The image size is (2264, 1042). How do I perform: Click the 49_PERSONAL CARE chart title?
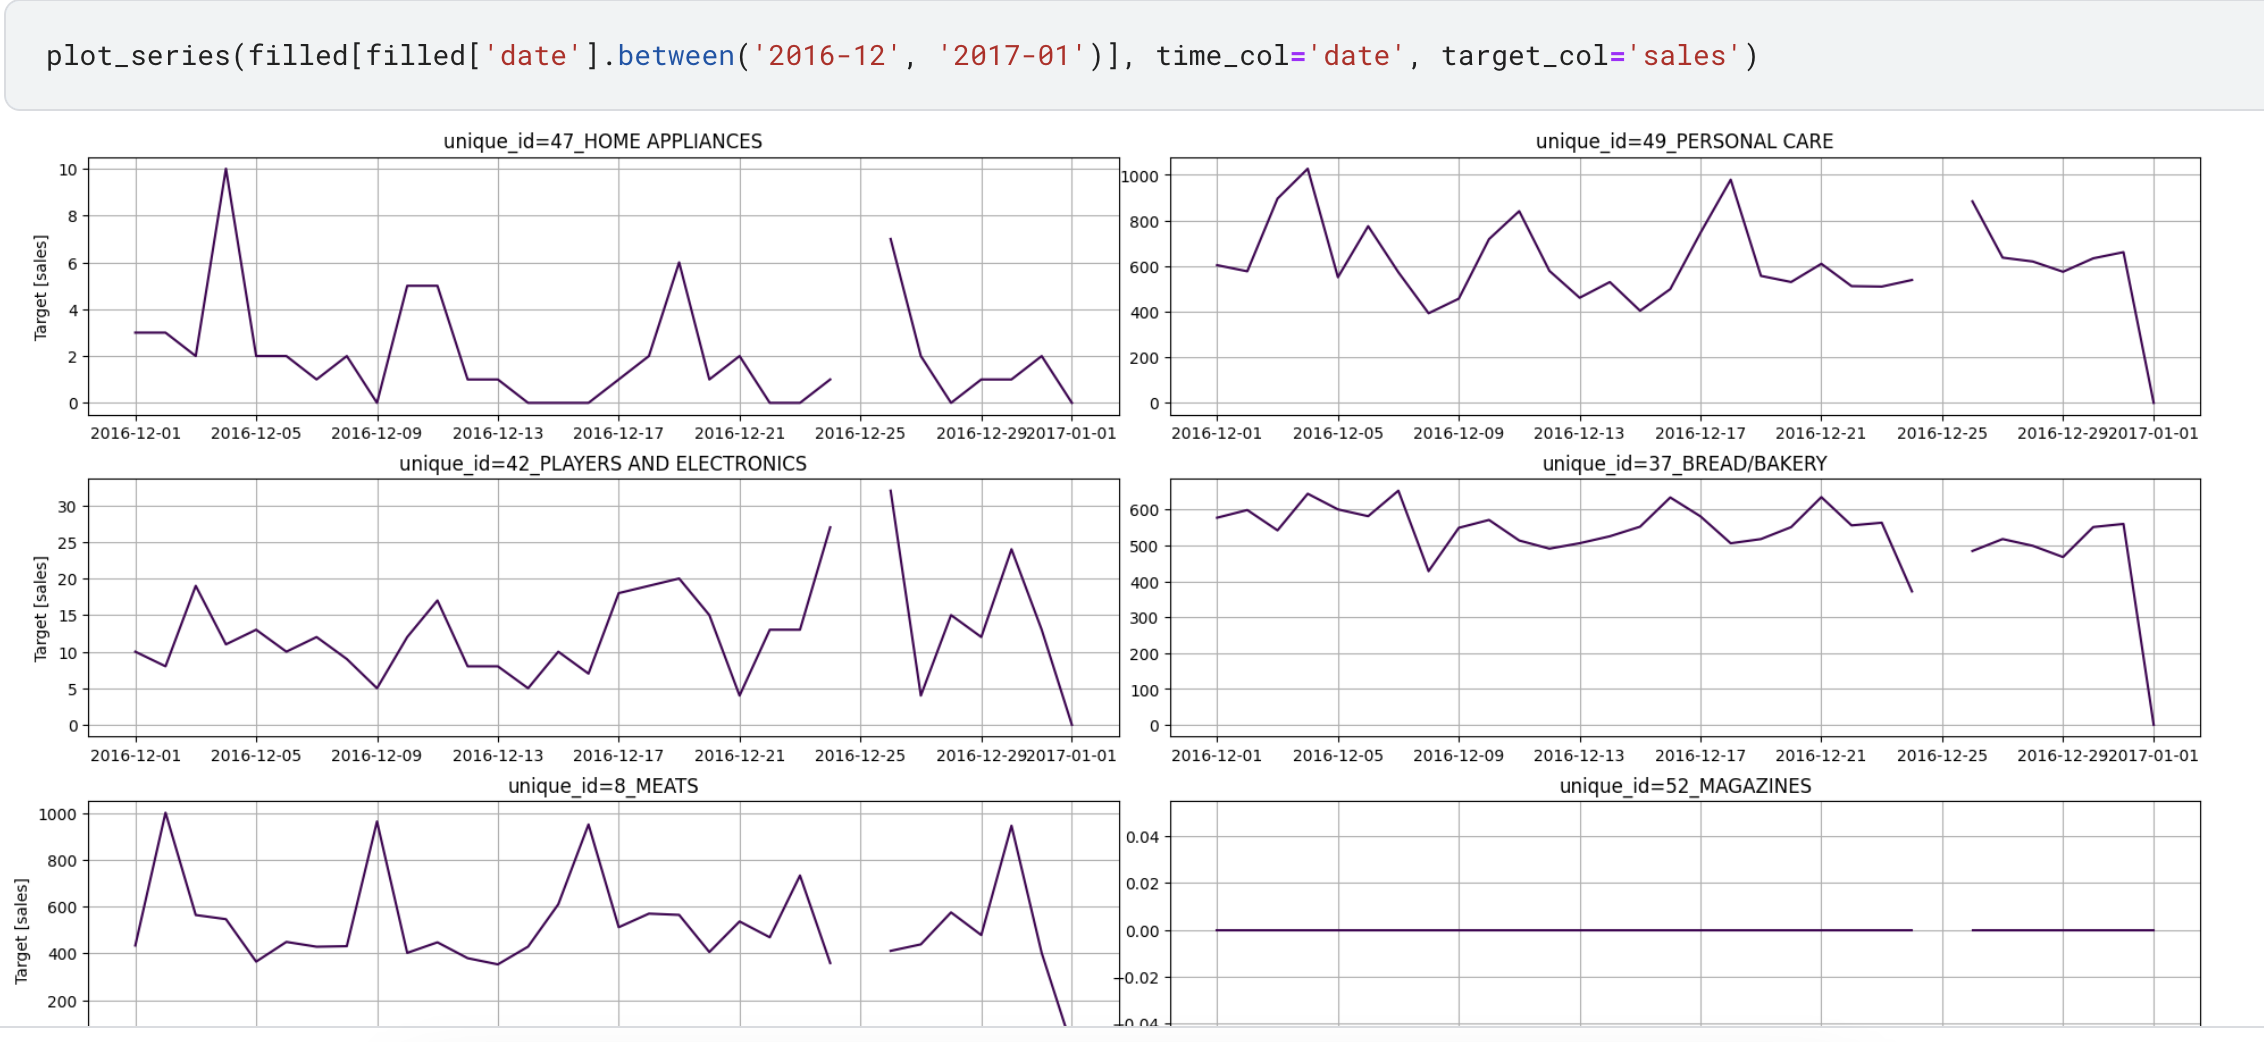[x=1684, y=141]
